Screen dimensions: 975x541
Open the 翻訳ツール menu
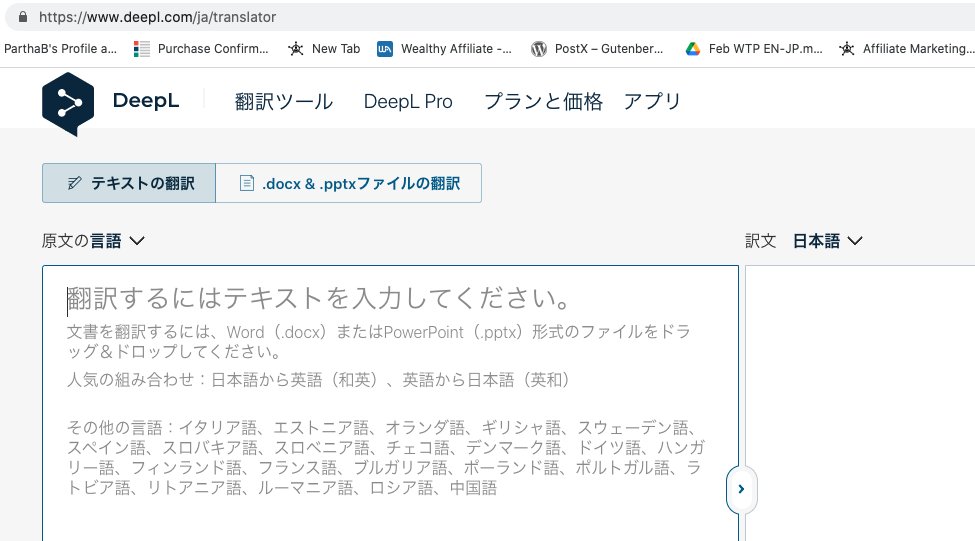coord(284,101)
